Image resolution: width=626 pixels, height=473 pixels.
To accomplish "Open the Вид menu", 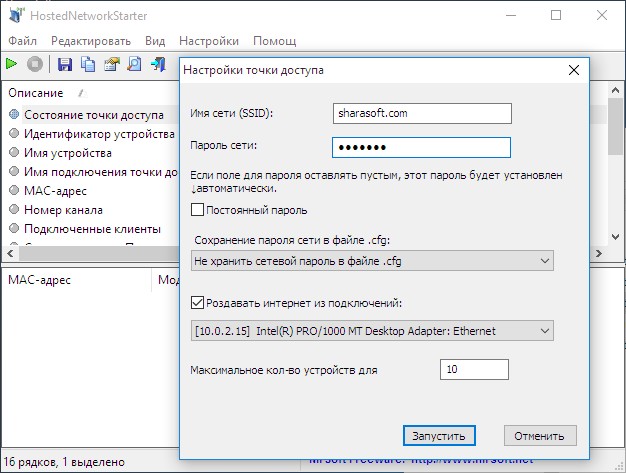I will pos(155,41).
